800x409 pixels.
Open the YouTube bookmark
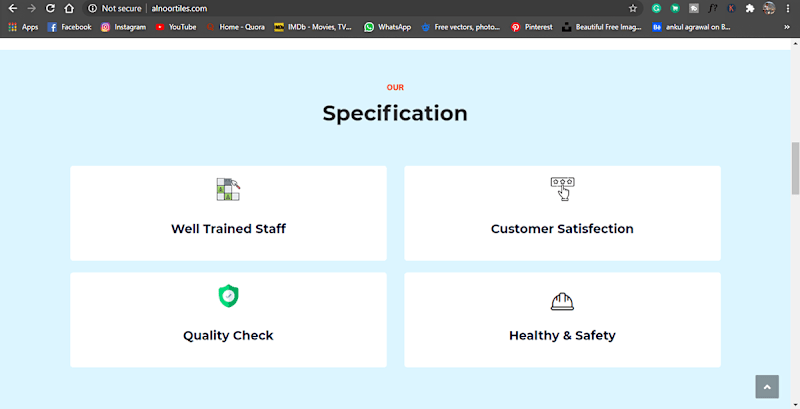(x=176, y=27)
